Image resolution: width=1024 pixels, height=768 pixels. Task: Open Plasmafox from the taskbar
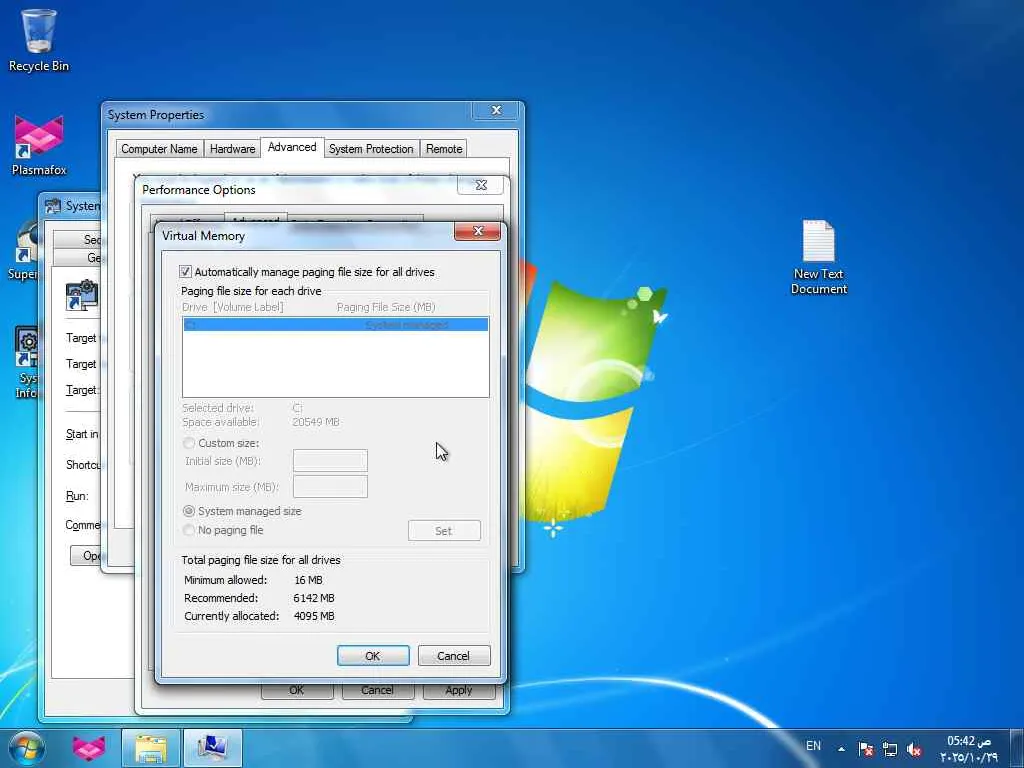coord(89,748)
